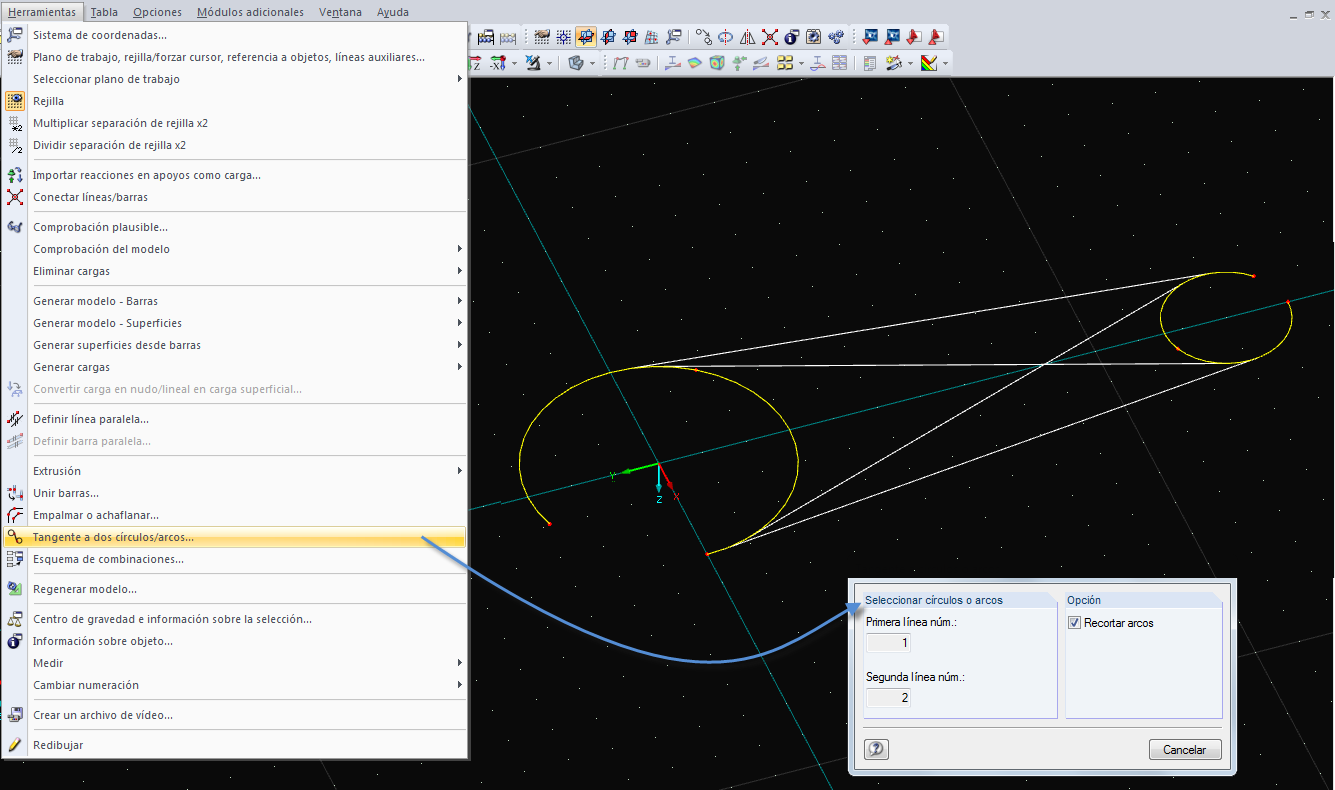1335x790 pixels.
Task: Click the rotate tool icon in toolbar
Action: pyautogui.click(x=725, y=37)
